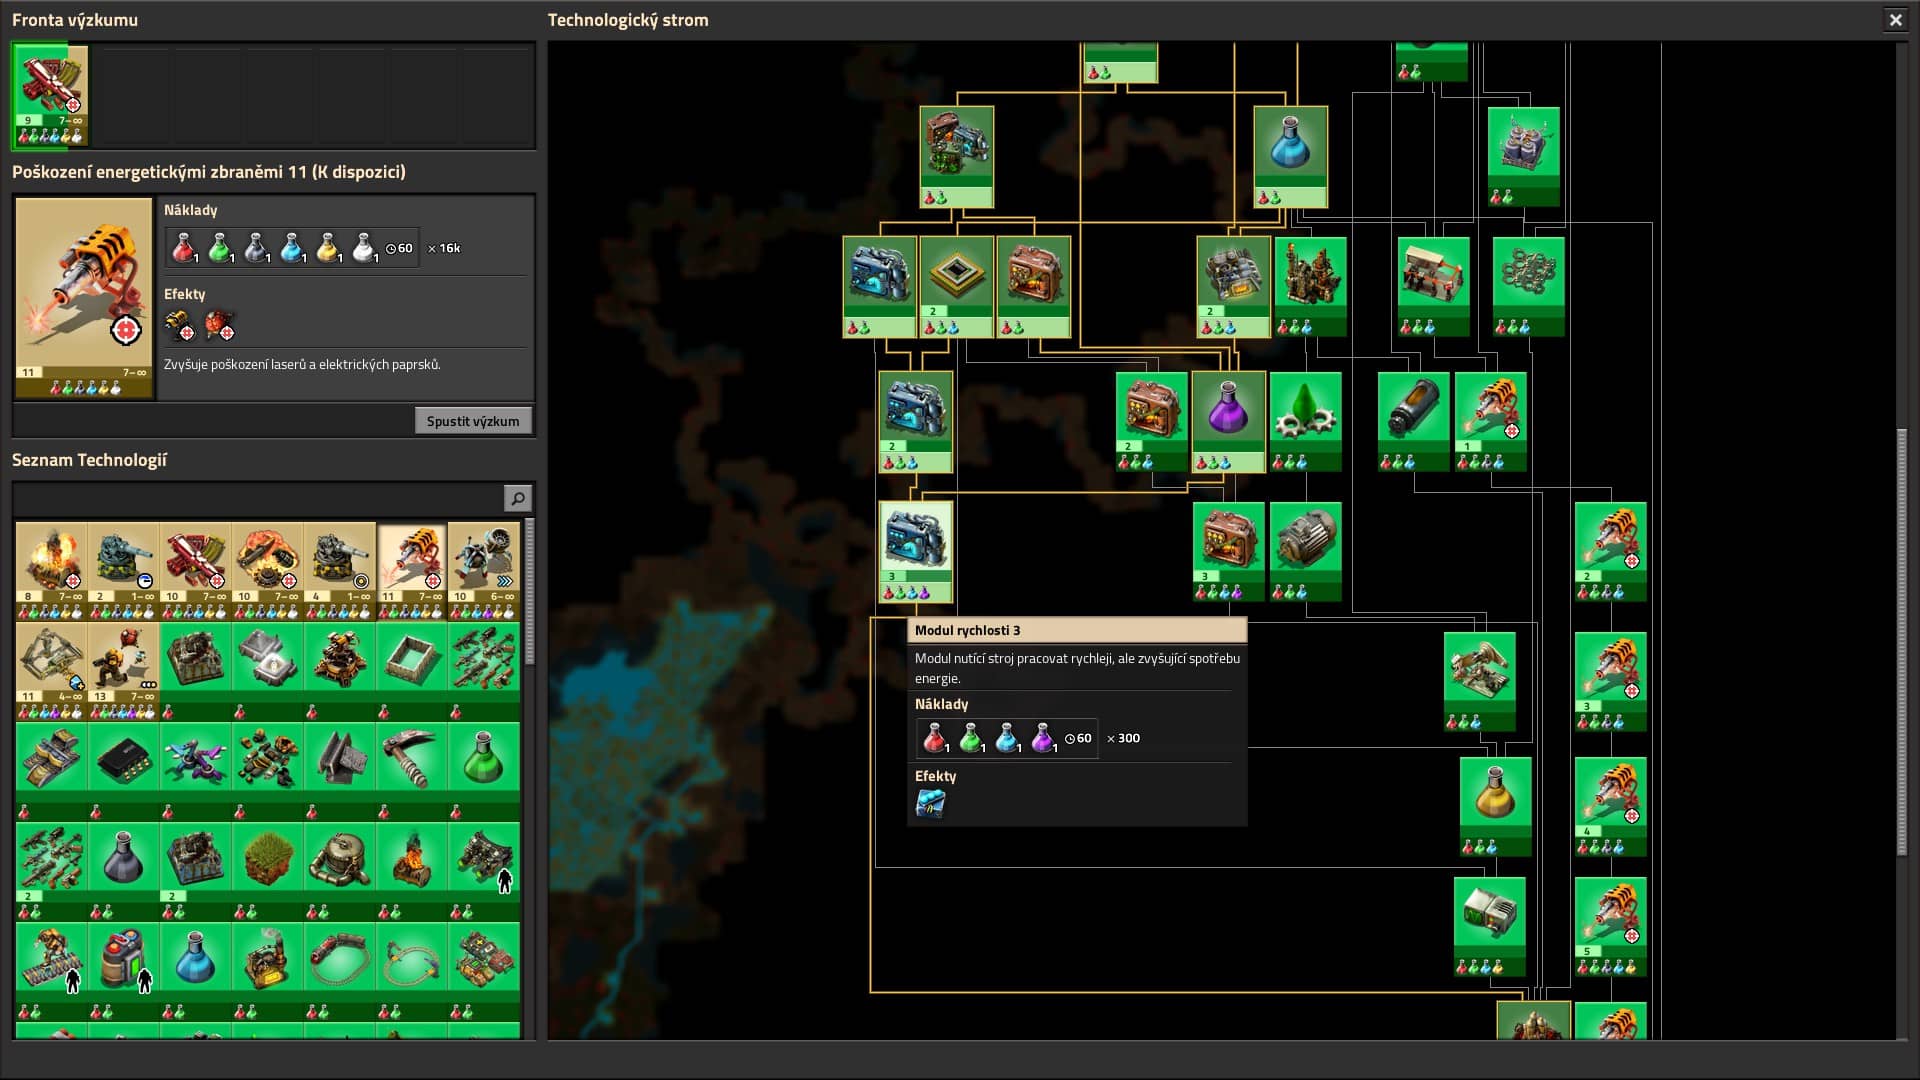Select blue chemical science pack in list
This screenshot has width=1920, height=1080.
(x=196, y=970)
